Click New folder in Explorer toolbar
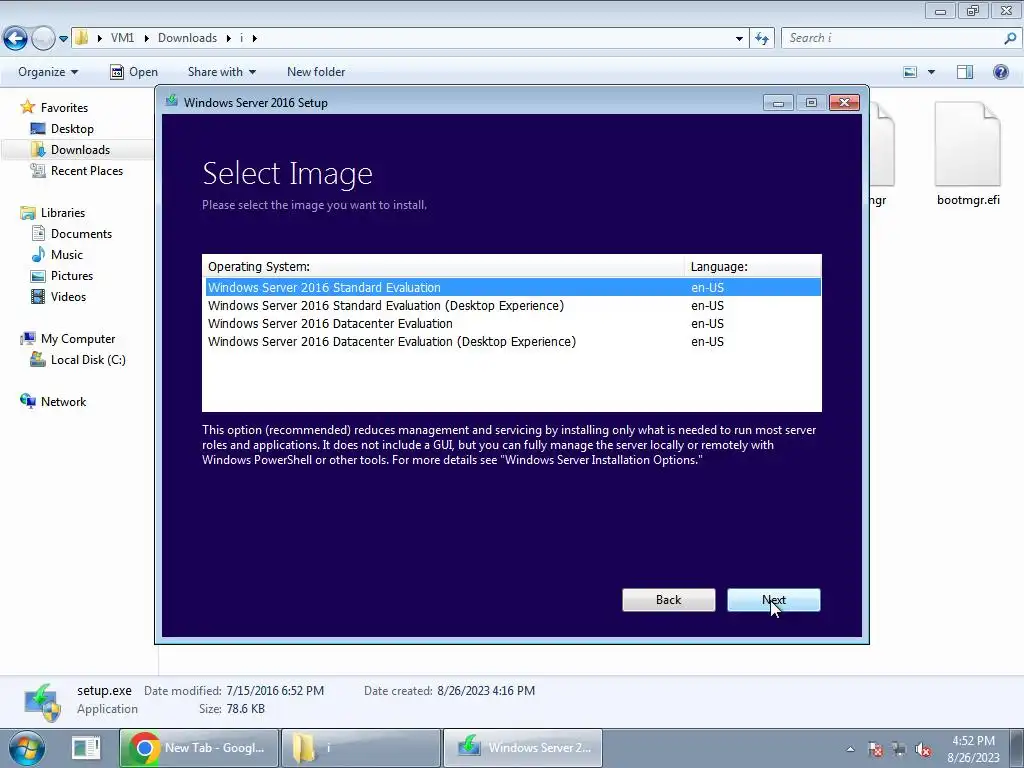This screenshot has width=1024, height=768. [x=316, y=72]
